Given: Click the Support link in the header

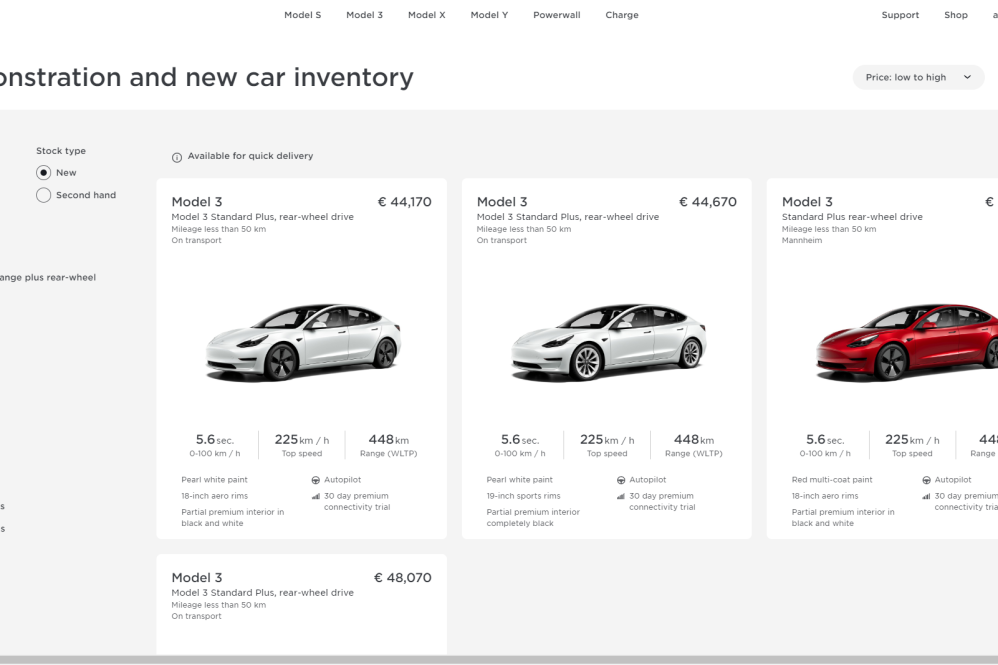Looking at the screenshot, I should (x=900, y=16).
